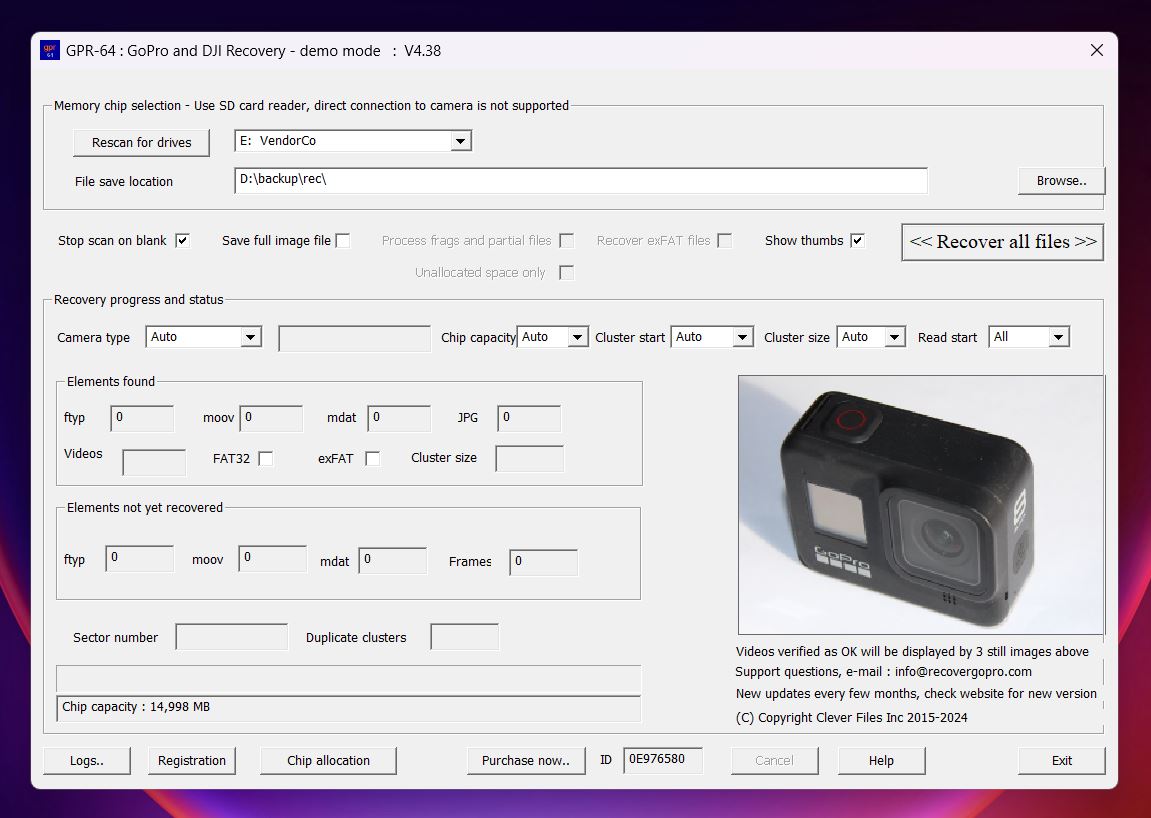Image resolution: width=1151 pixels, height=818 pixels.
Task: Click the mdat field in Elements found
Action: [399, 418]
